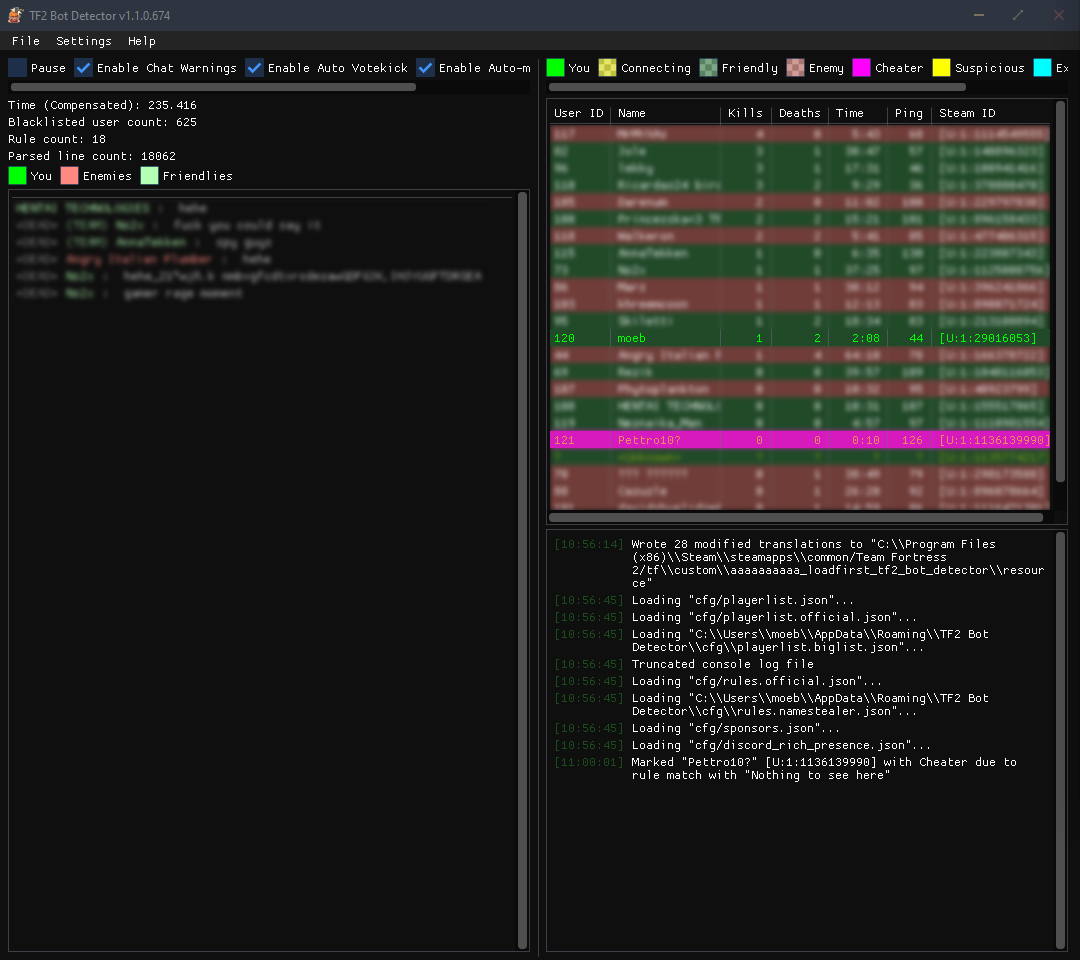Viewport: 1080px width, 960px height.
Task: Click the You swatch above chat log
Action: [17, 176]
